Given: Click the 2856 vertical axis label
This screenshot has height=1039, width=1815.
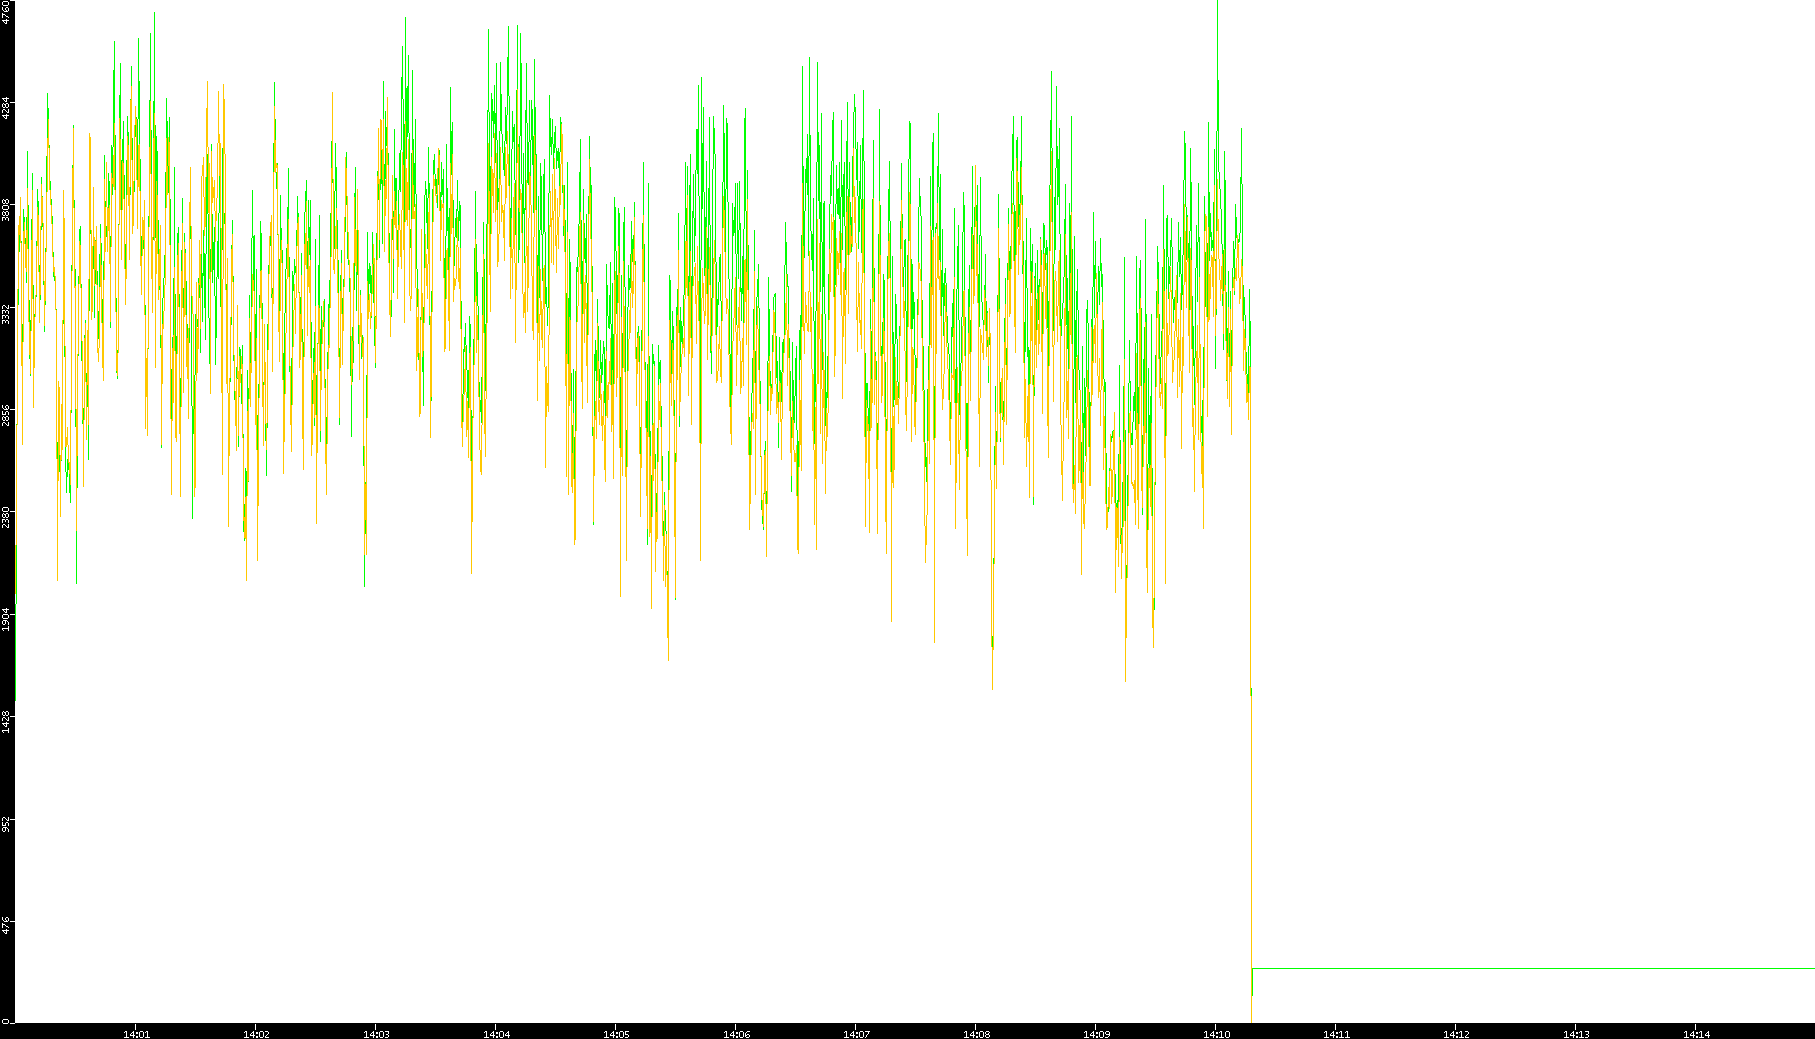Looking at the screenshot, I should click(x=7, y=416).
